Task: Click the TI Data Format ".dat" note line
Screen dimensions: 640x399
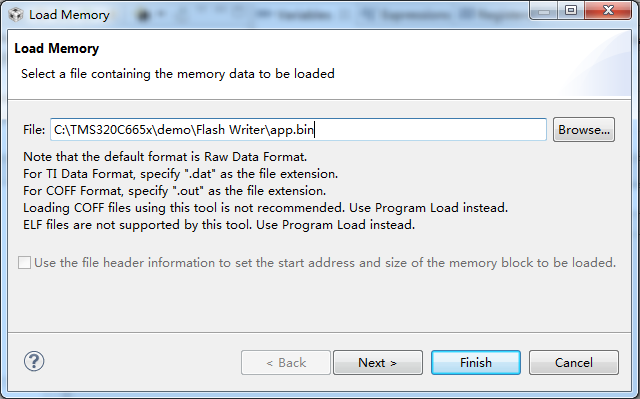Action: coord(181,174)
